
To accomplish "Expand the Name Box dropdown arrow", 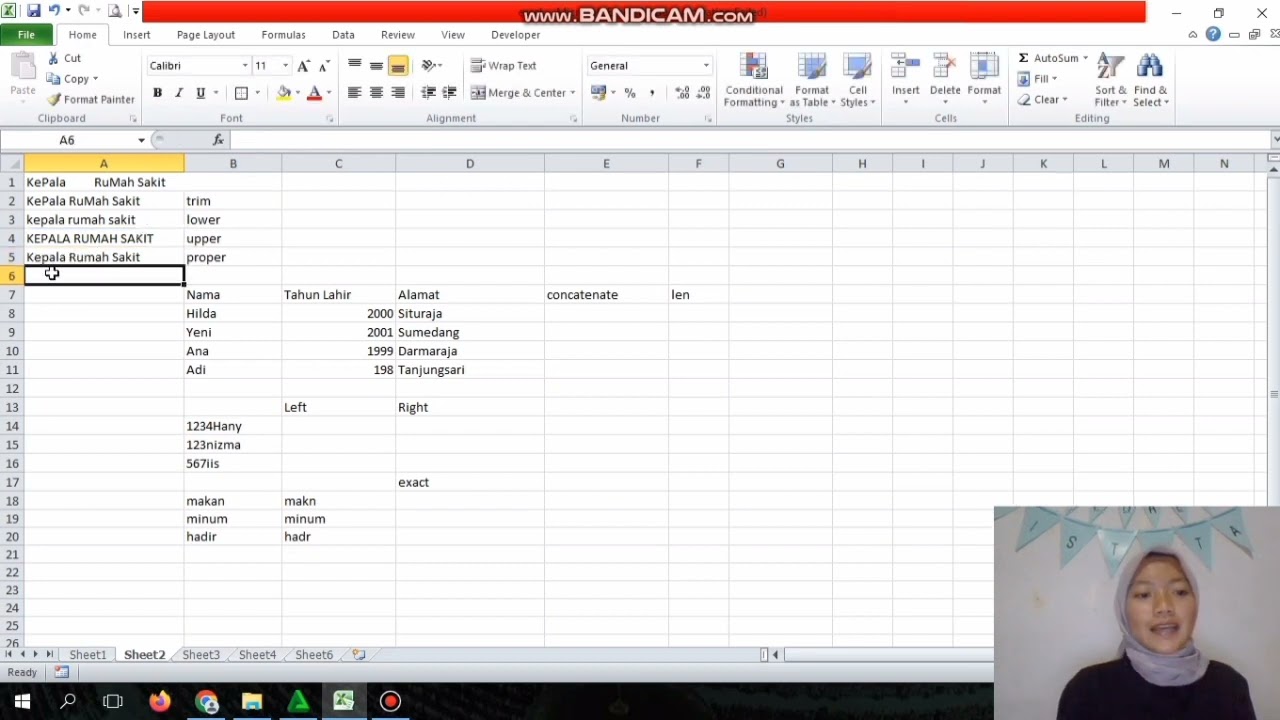I will click(x=141, y=140).
